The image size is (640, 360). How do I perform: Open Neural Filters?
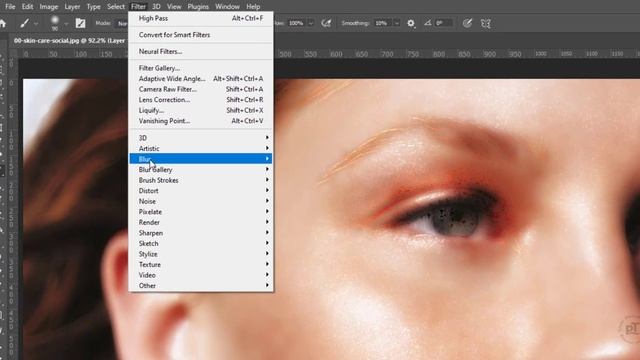(201, 51)
